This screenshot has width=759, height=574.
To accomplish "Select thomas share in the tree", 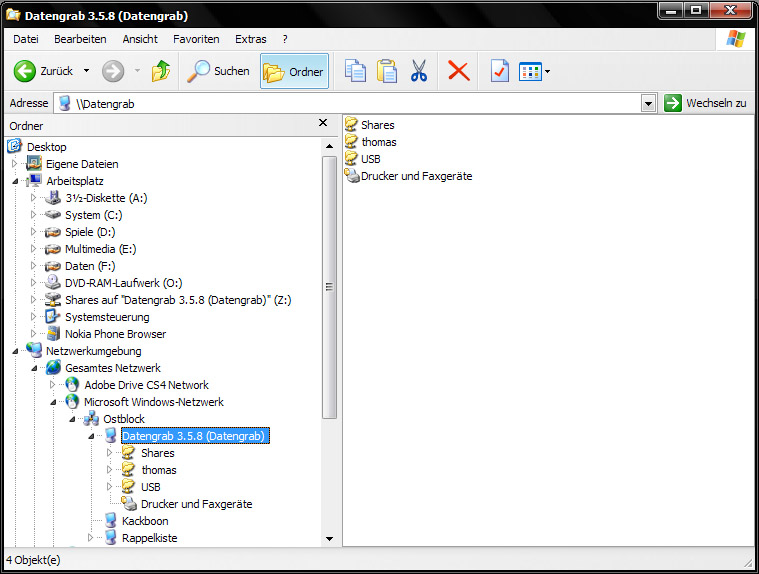I will [x=159, y=470].
